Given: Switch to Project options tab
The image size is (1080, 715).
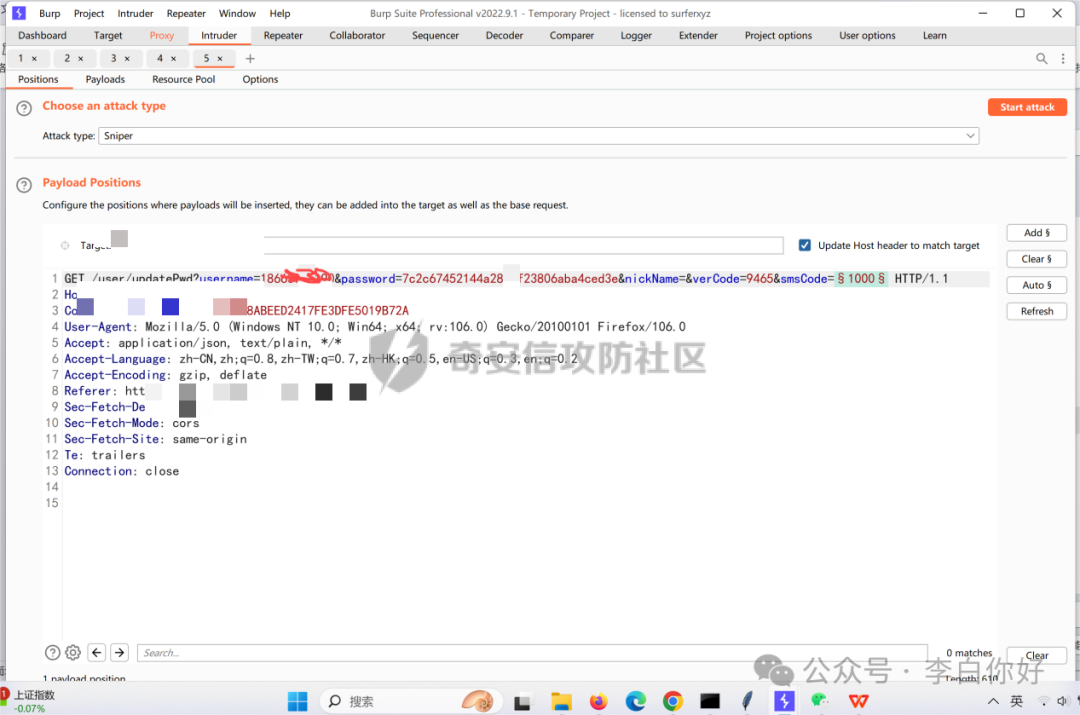Looking at the screenshot, I should (x=778, y=35).
